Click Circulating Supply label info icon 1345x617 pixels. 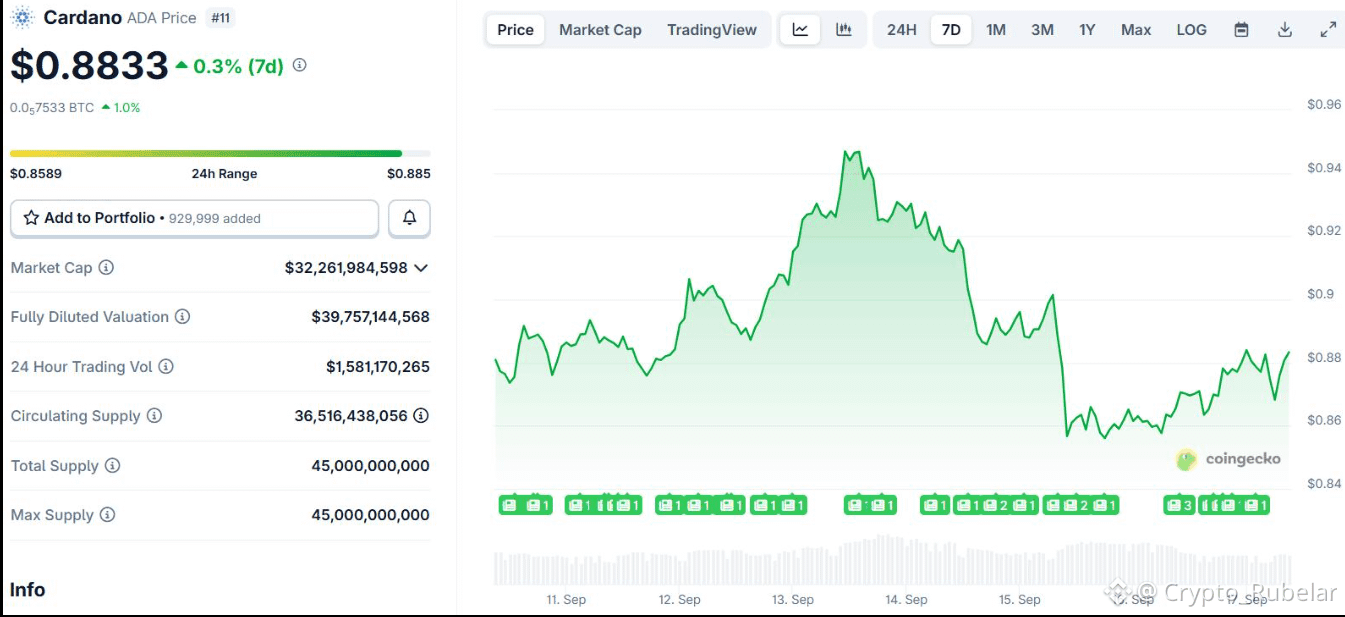(x=154, y=416)
